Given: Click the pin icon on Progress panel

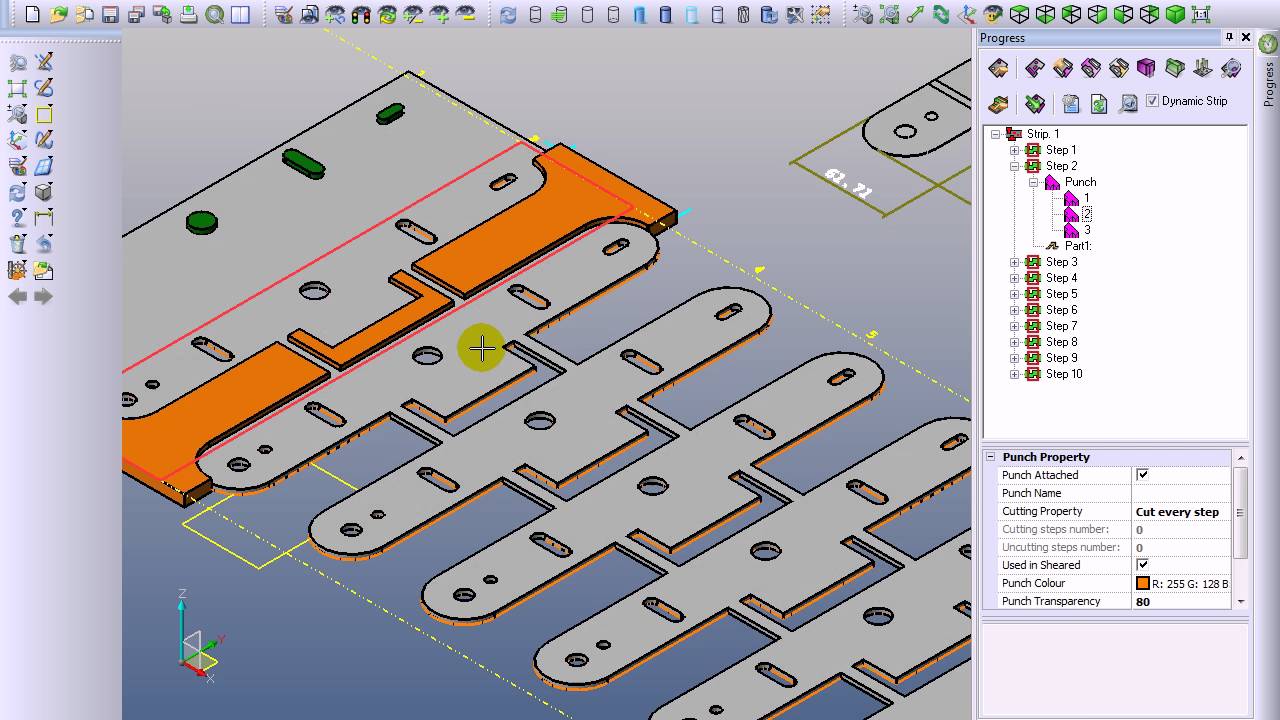Looking at the screenshot, I should click(1230, 37).
